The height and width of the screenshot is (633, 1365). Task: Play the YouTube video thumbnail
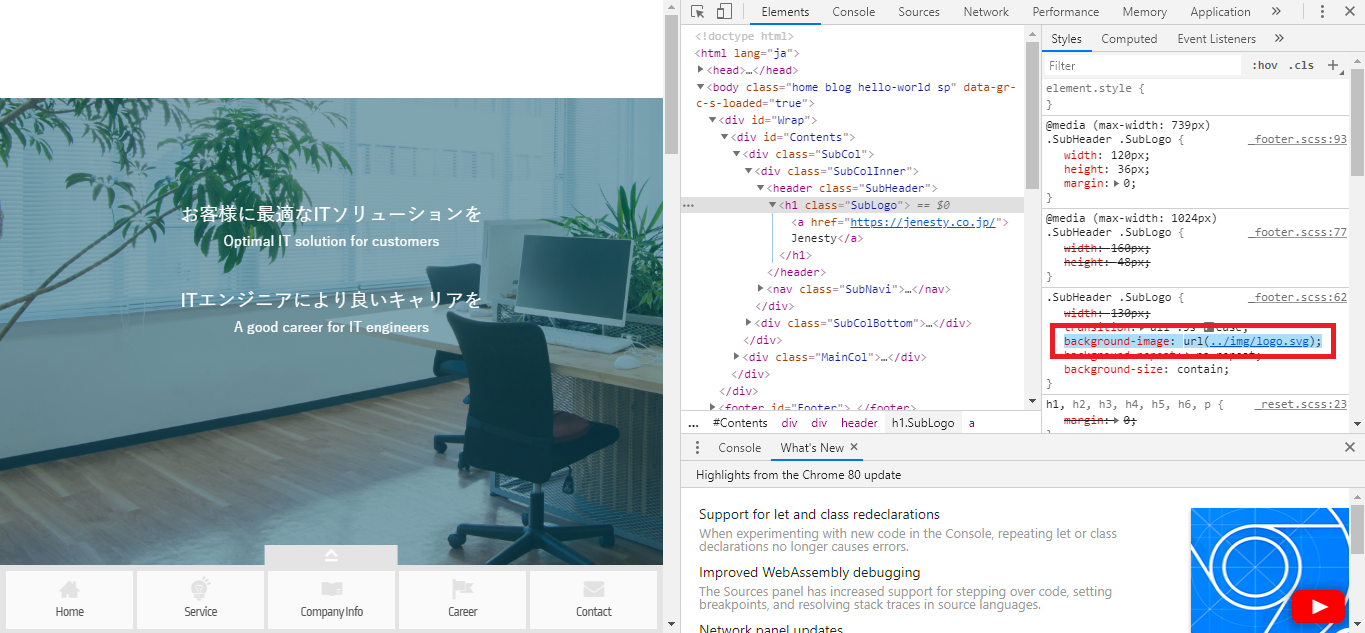(1317, 606)
